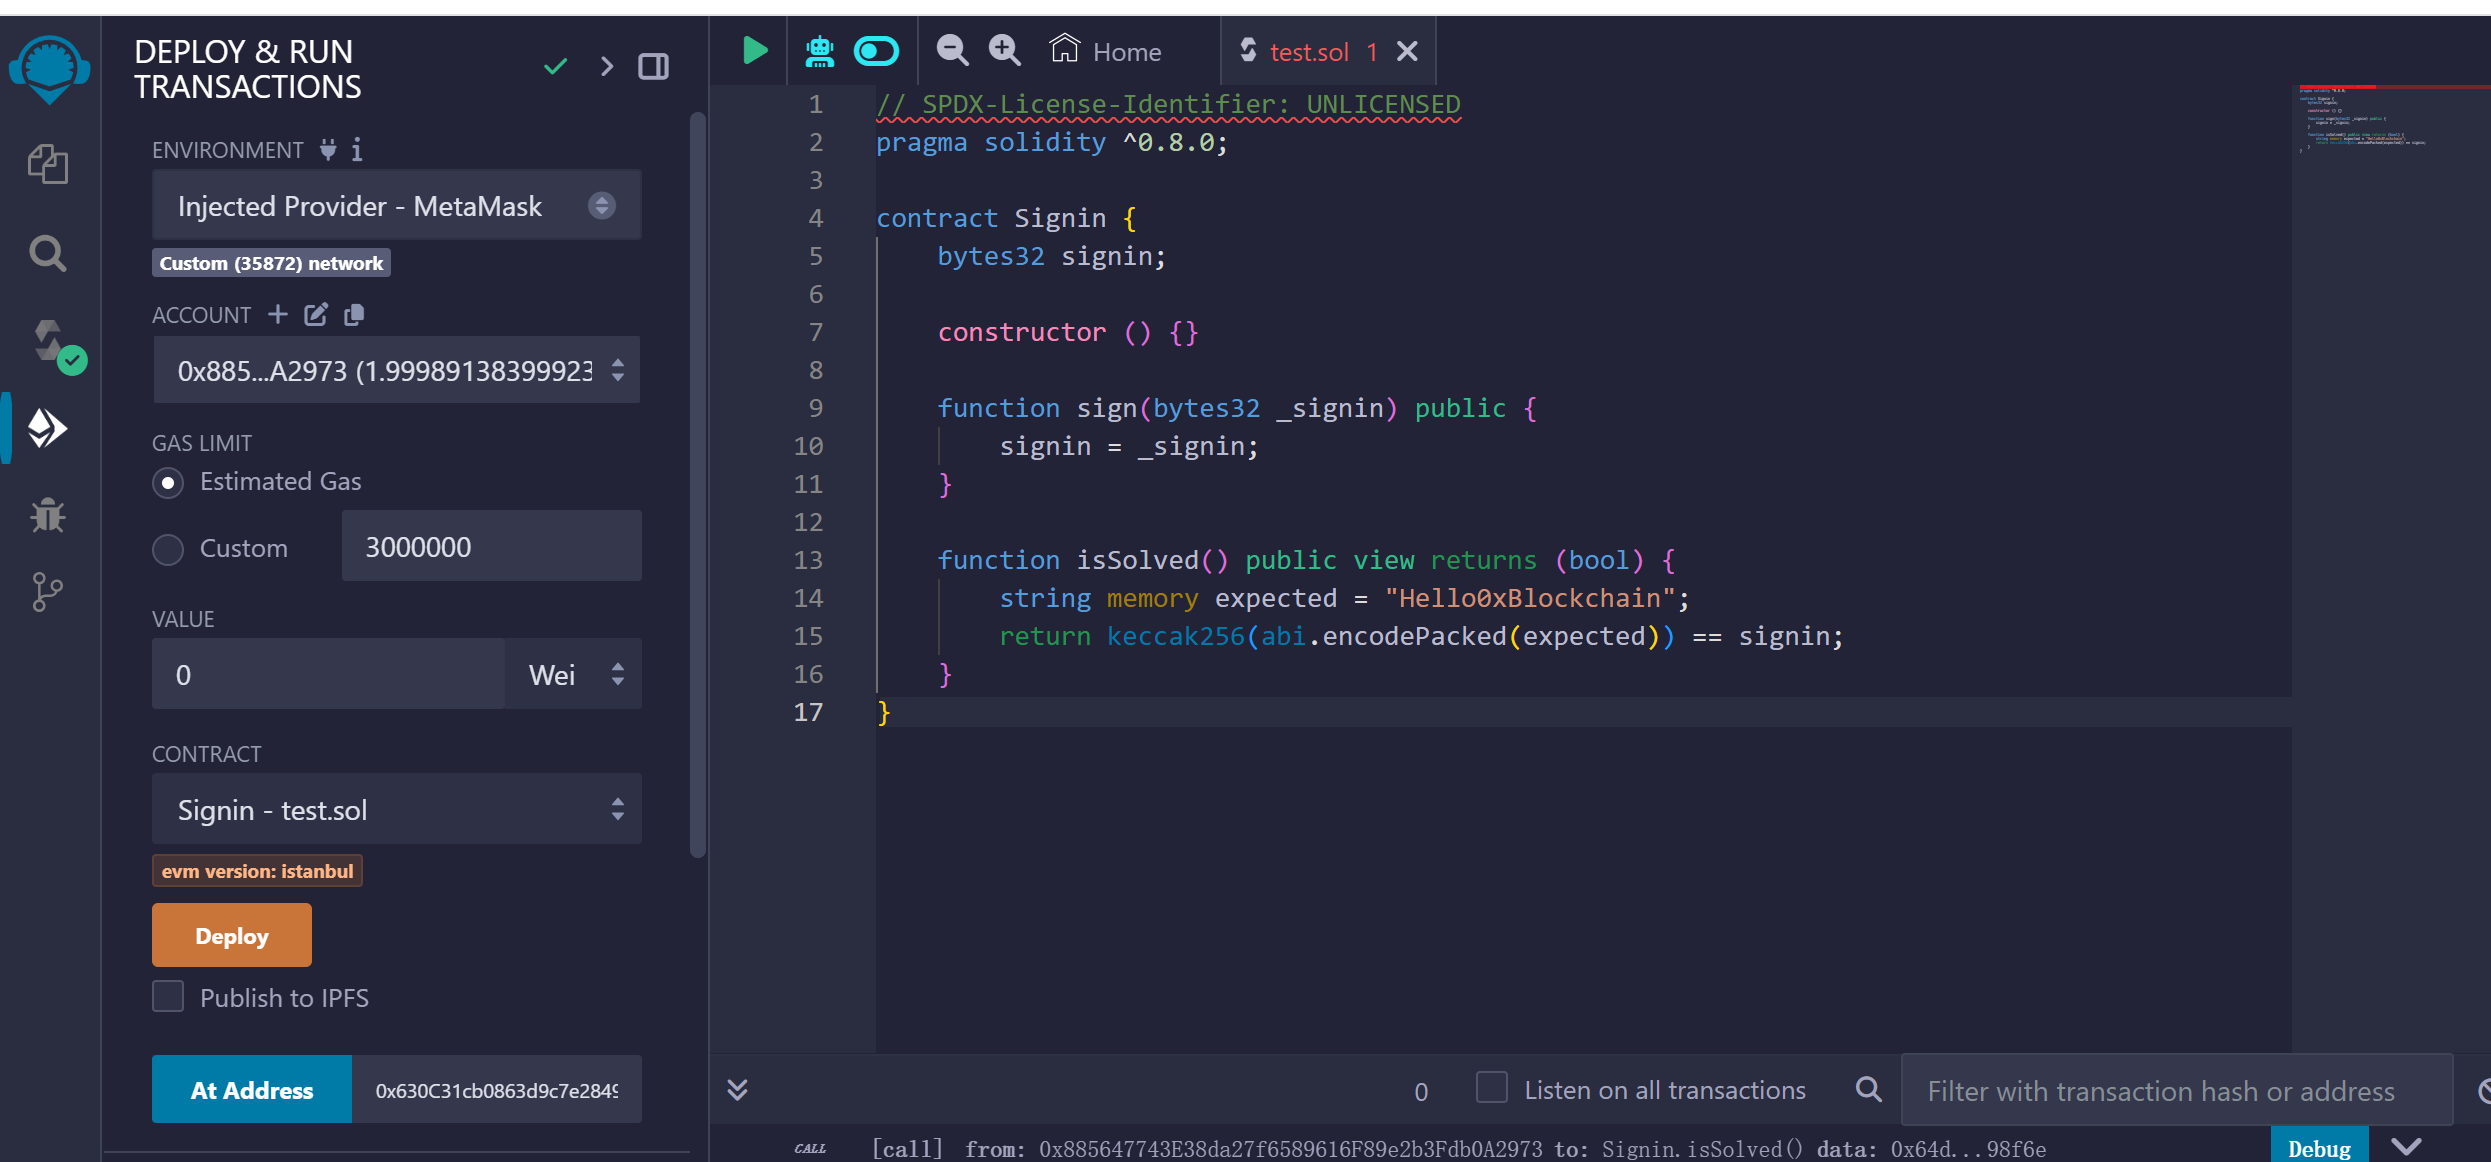2491x1162 pixels.
Task: Click the VALUE amount input field
Action: click(x=329, y=674)
